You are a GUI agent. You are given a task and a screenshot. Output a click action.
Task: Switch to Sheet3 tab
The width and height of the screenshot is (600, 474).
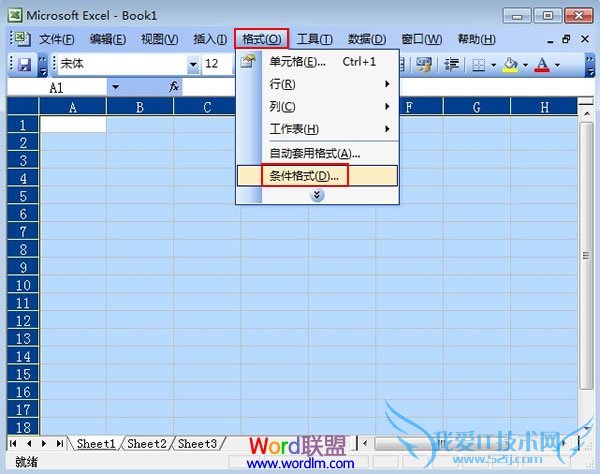pos(197,443)
